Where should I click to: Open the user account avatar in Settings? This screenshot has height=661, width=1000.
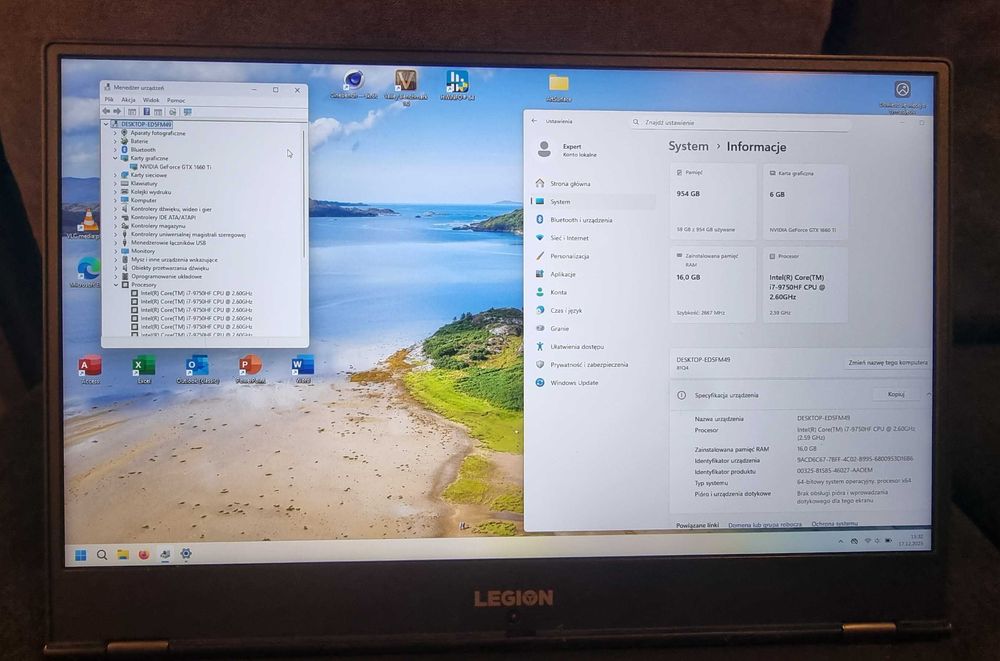point(544,150)
